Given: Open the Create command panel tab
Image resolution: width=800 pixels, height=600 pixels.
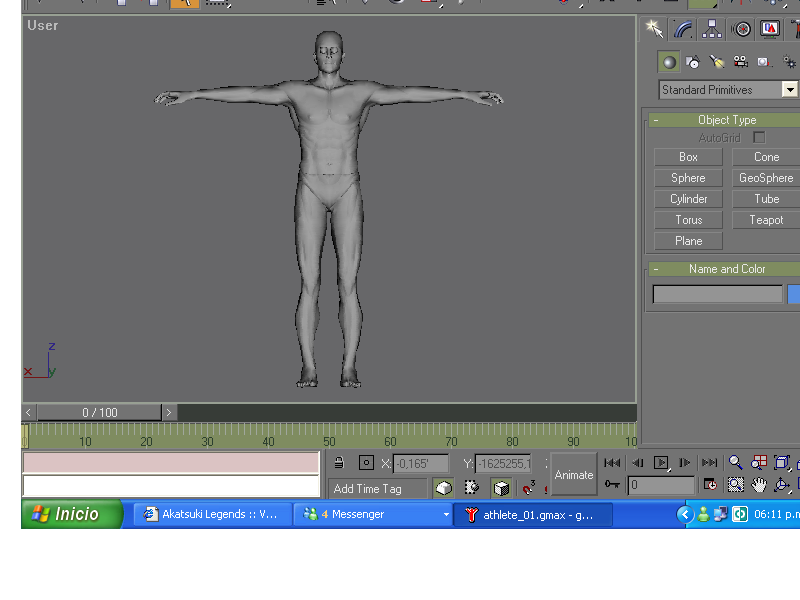Looking at the screenshot, I should [654, 29].
